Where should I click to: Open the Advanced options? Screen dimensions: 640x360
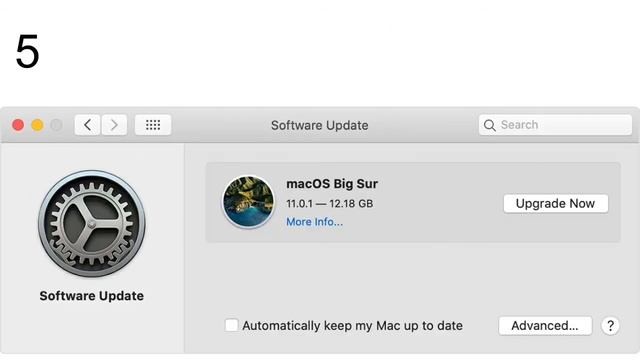pyautogui.click(x=545, y=326)
